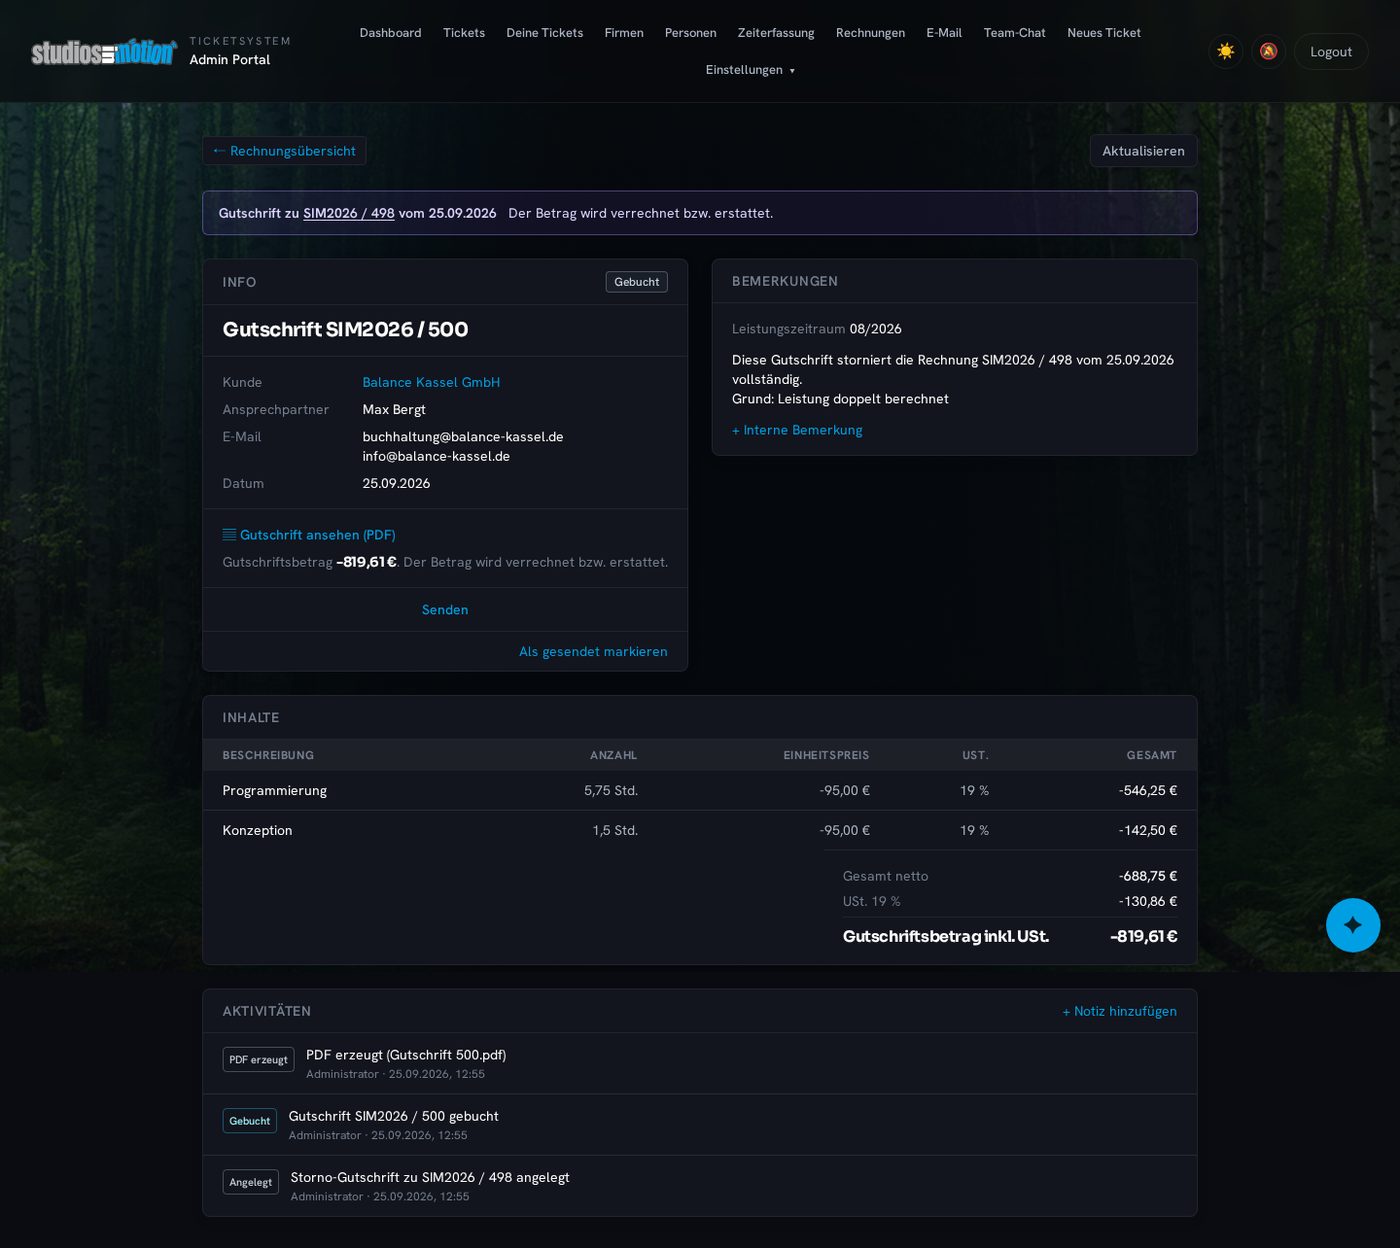
Task: Switch to Zeiterfassung
Action: click(776, 33)
